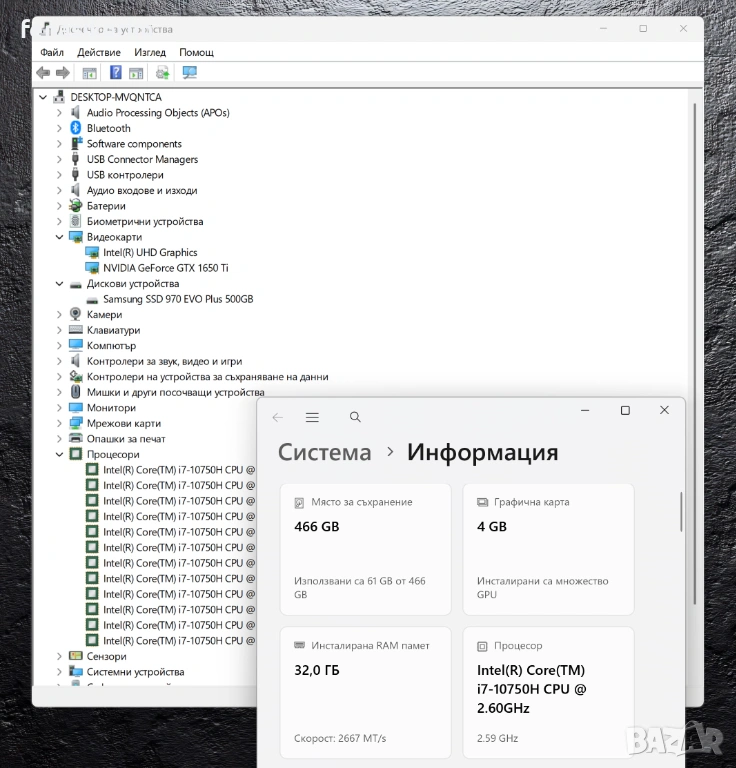Image resolution: width=736 pixels, height=768 pixels.
Task: Open the Файл menu
Action: pyautogui.click(x=52, y=52)
